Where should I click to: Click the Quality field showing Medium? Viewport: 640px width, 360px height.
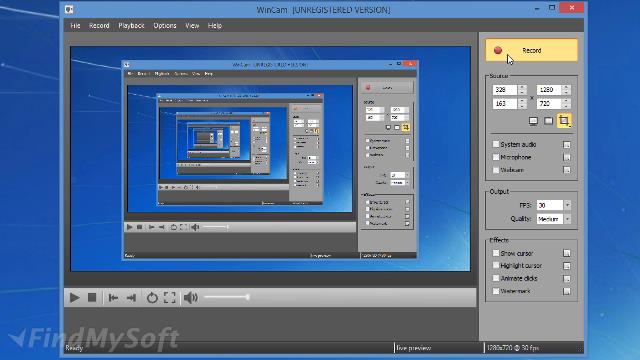550,219
